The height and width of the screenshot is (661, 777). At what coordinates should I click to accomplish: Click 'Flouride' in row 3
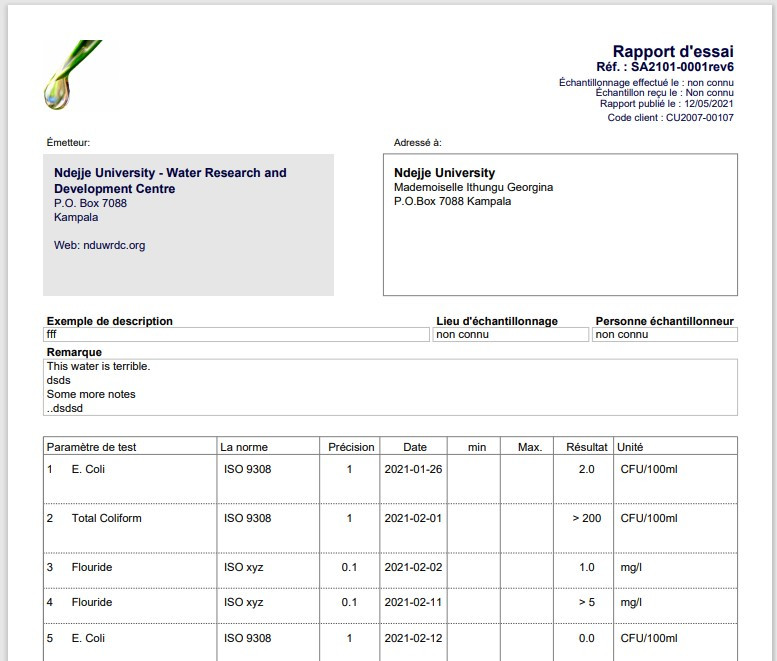coord(92,567)
